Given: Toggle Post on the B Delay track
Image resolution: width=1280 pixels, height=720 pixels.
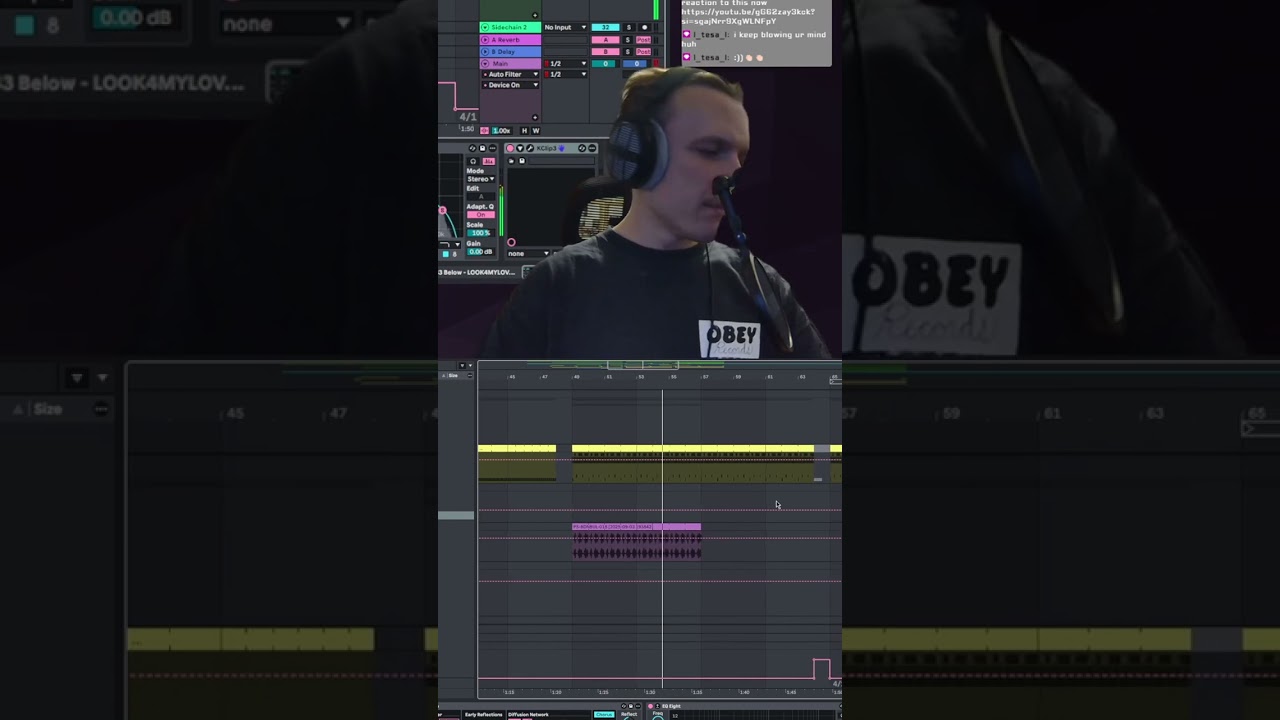Looking at the screenshot, I should [644, 52].
